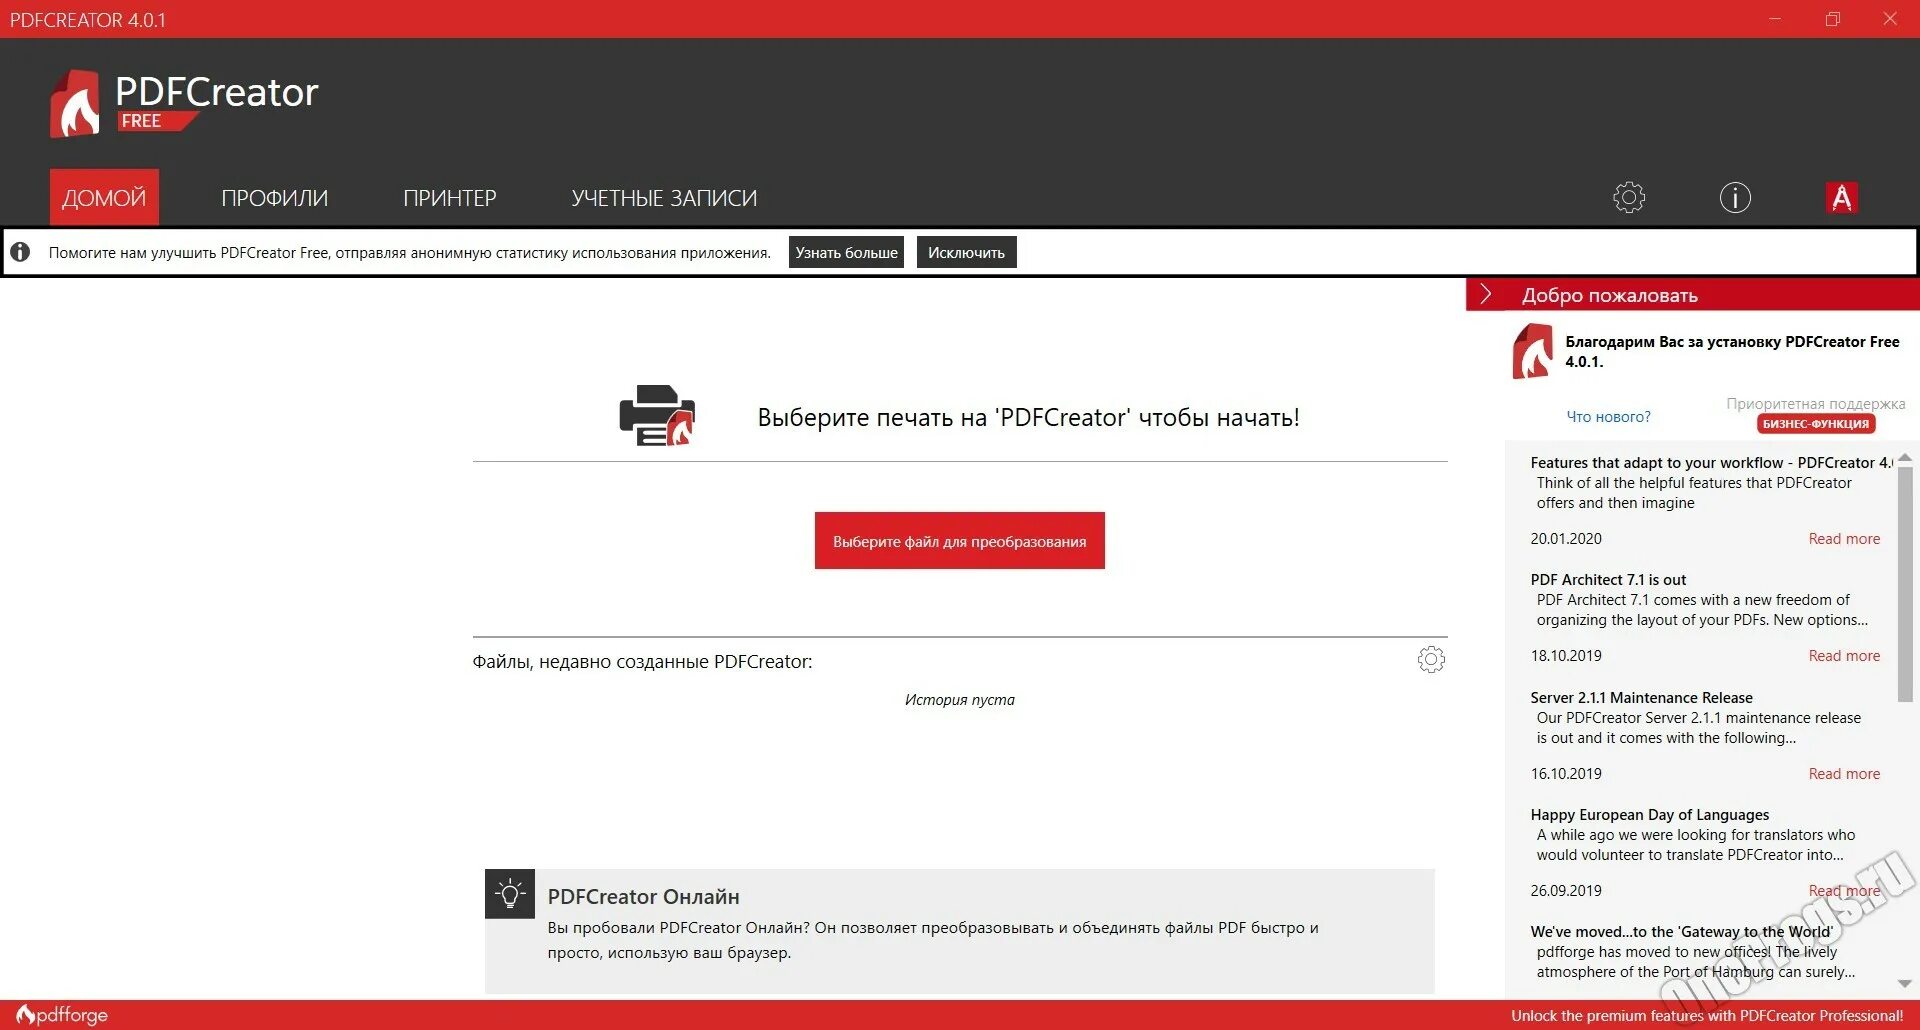Minimize the PDFCreator window

[1775, 19]
